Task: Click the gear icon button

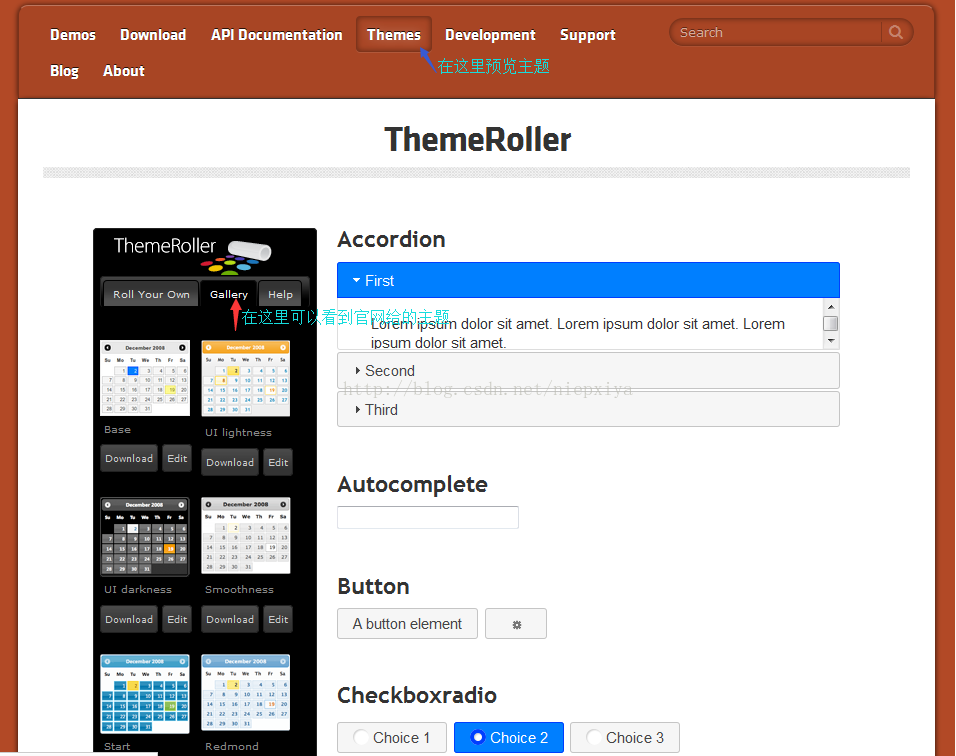Action: [x=516, y=624]
